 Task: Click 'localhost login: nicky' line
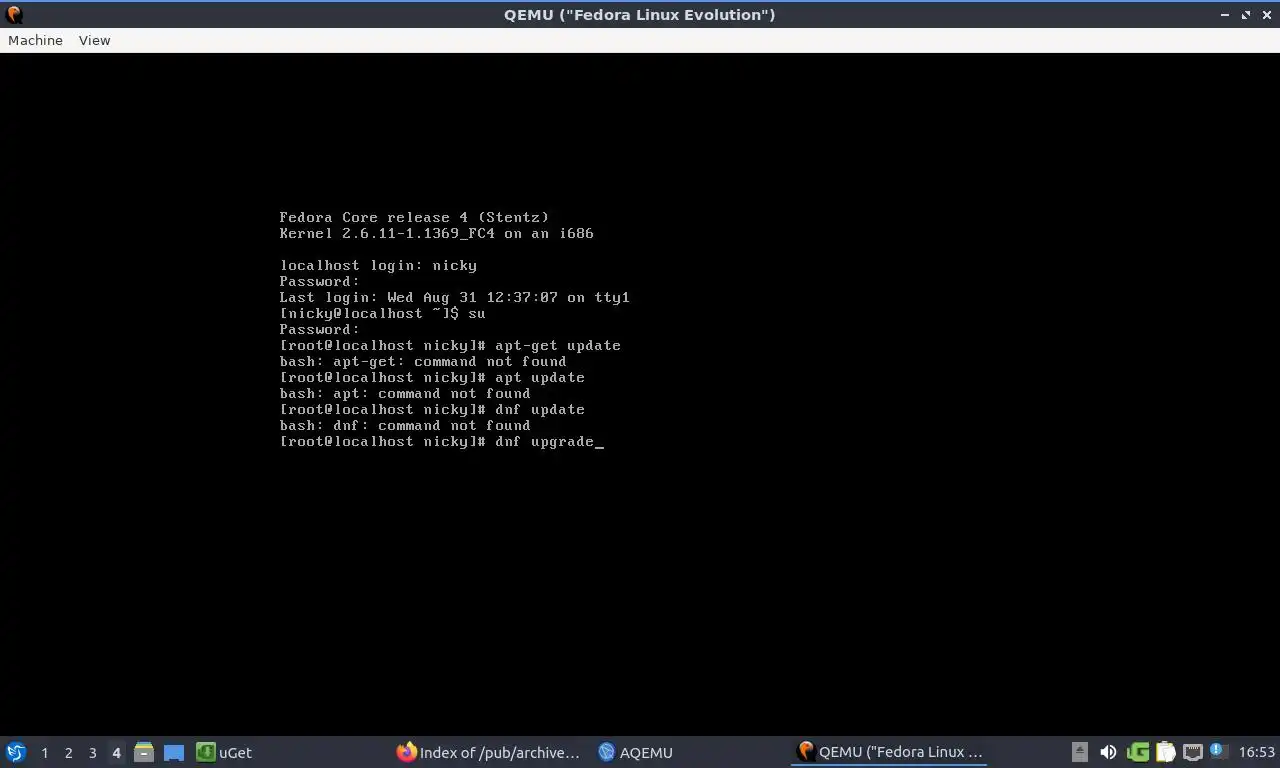click(378, 265)
